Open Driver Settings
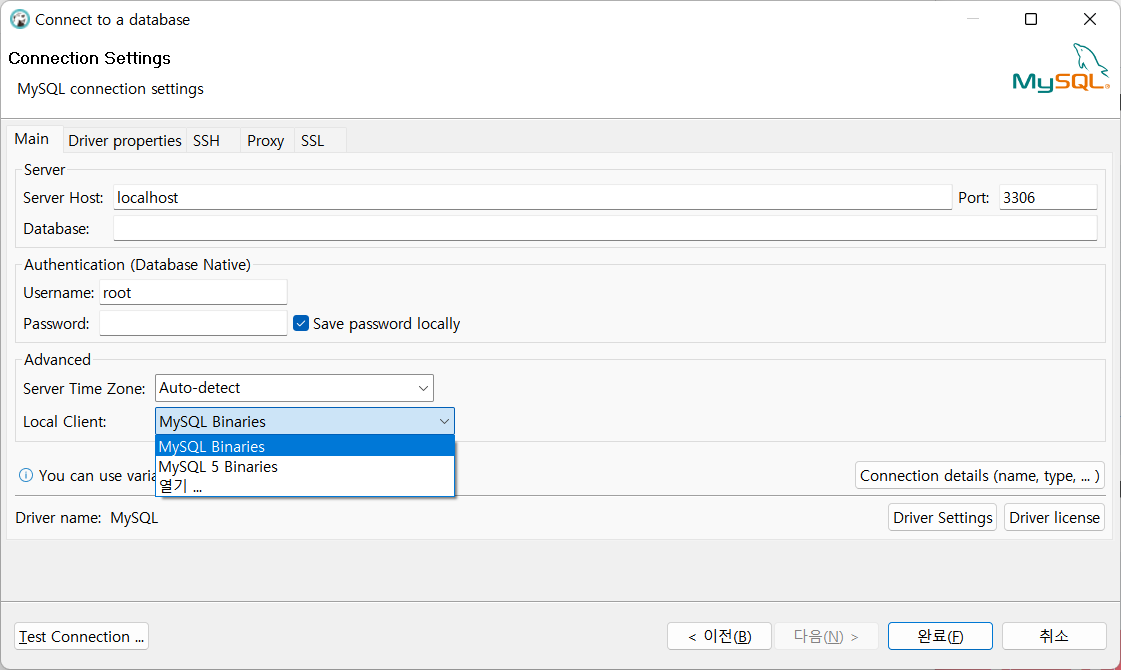 tap(942, 518)
